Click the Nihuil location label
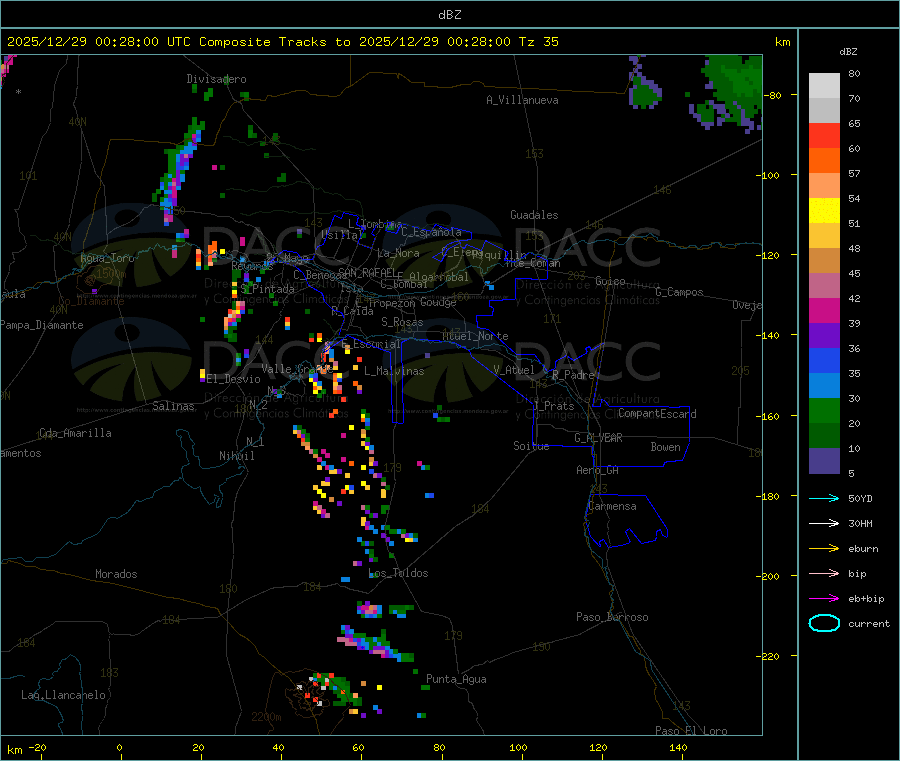Screen dimensions: 900x761 (236, 456)
